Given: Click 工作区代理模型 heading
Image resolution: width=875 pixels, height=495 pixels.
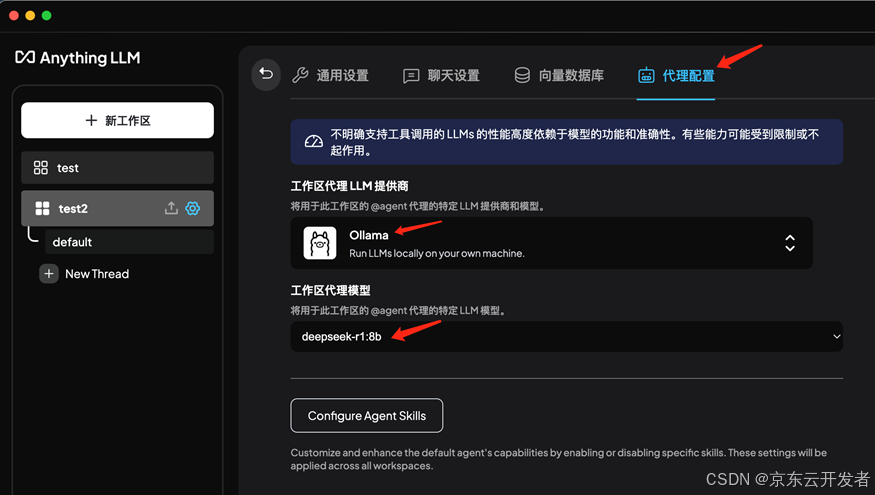Looking at the screenshot, I should pyautogui.click(x=330, y=290).
